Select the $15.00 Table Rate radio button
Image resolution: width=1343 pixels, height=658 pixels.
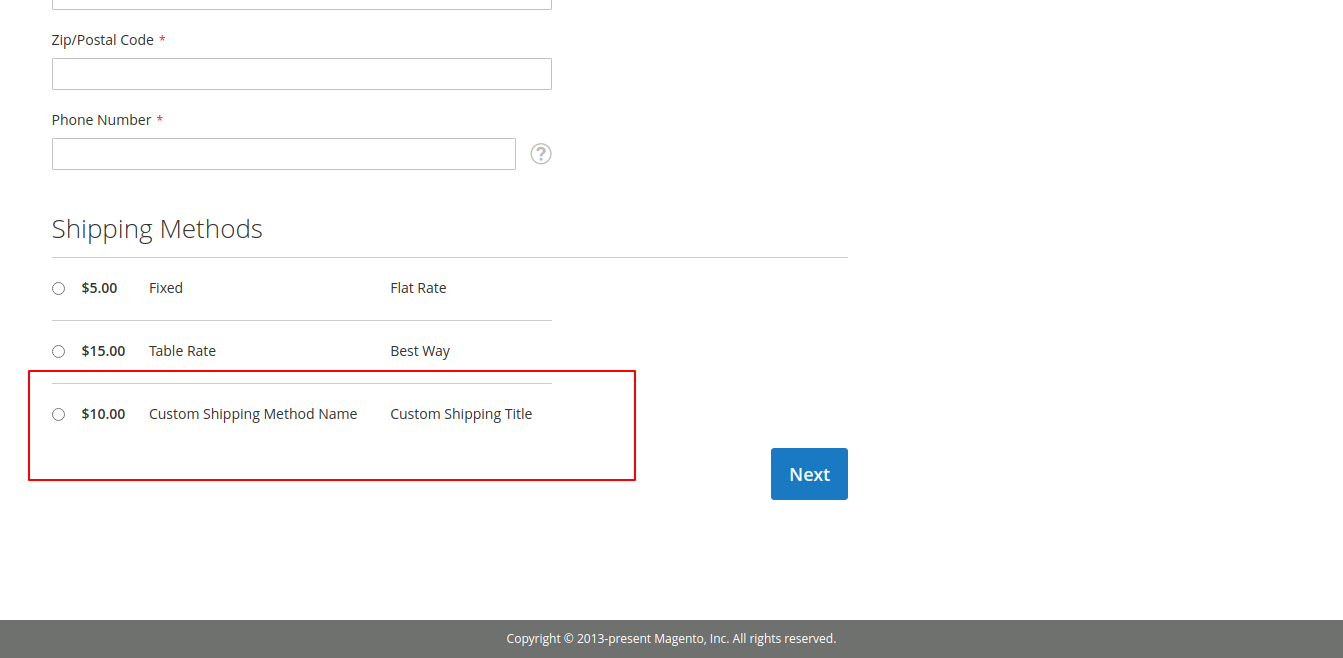58,351
